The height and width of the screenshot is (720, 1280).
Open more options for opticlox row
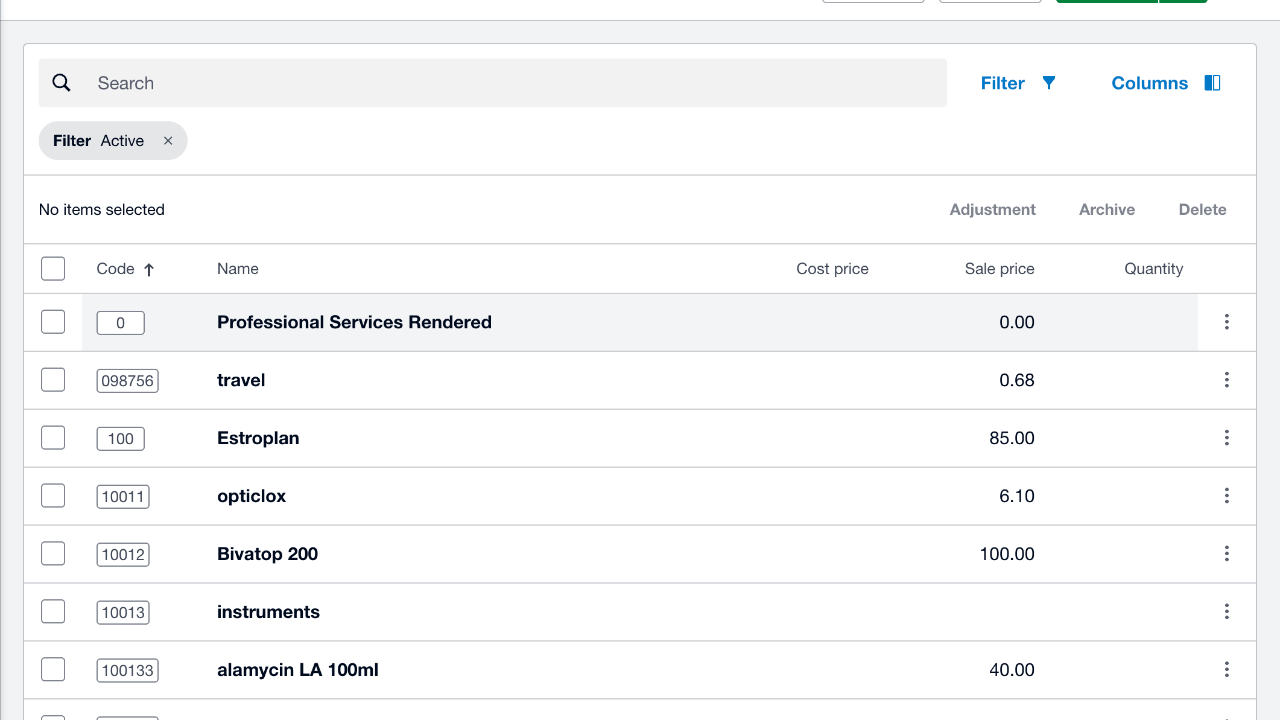pos(1227,496)
